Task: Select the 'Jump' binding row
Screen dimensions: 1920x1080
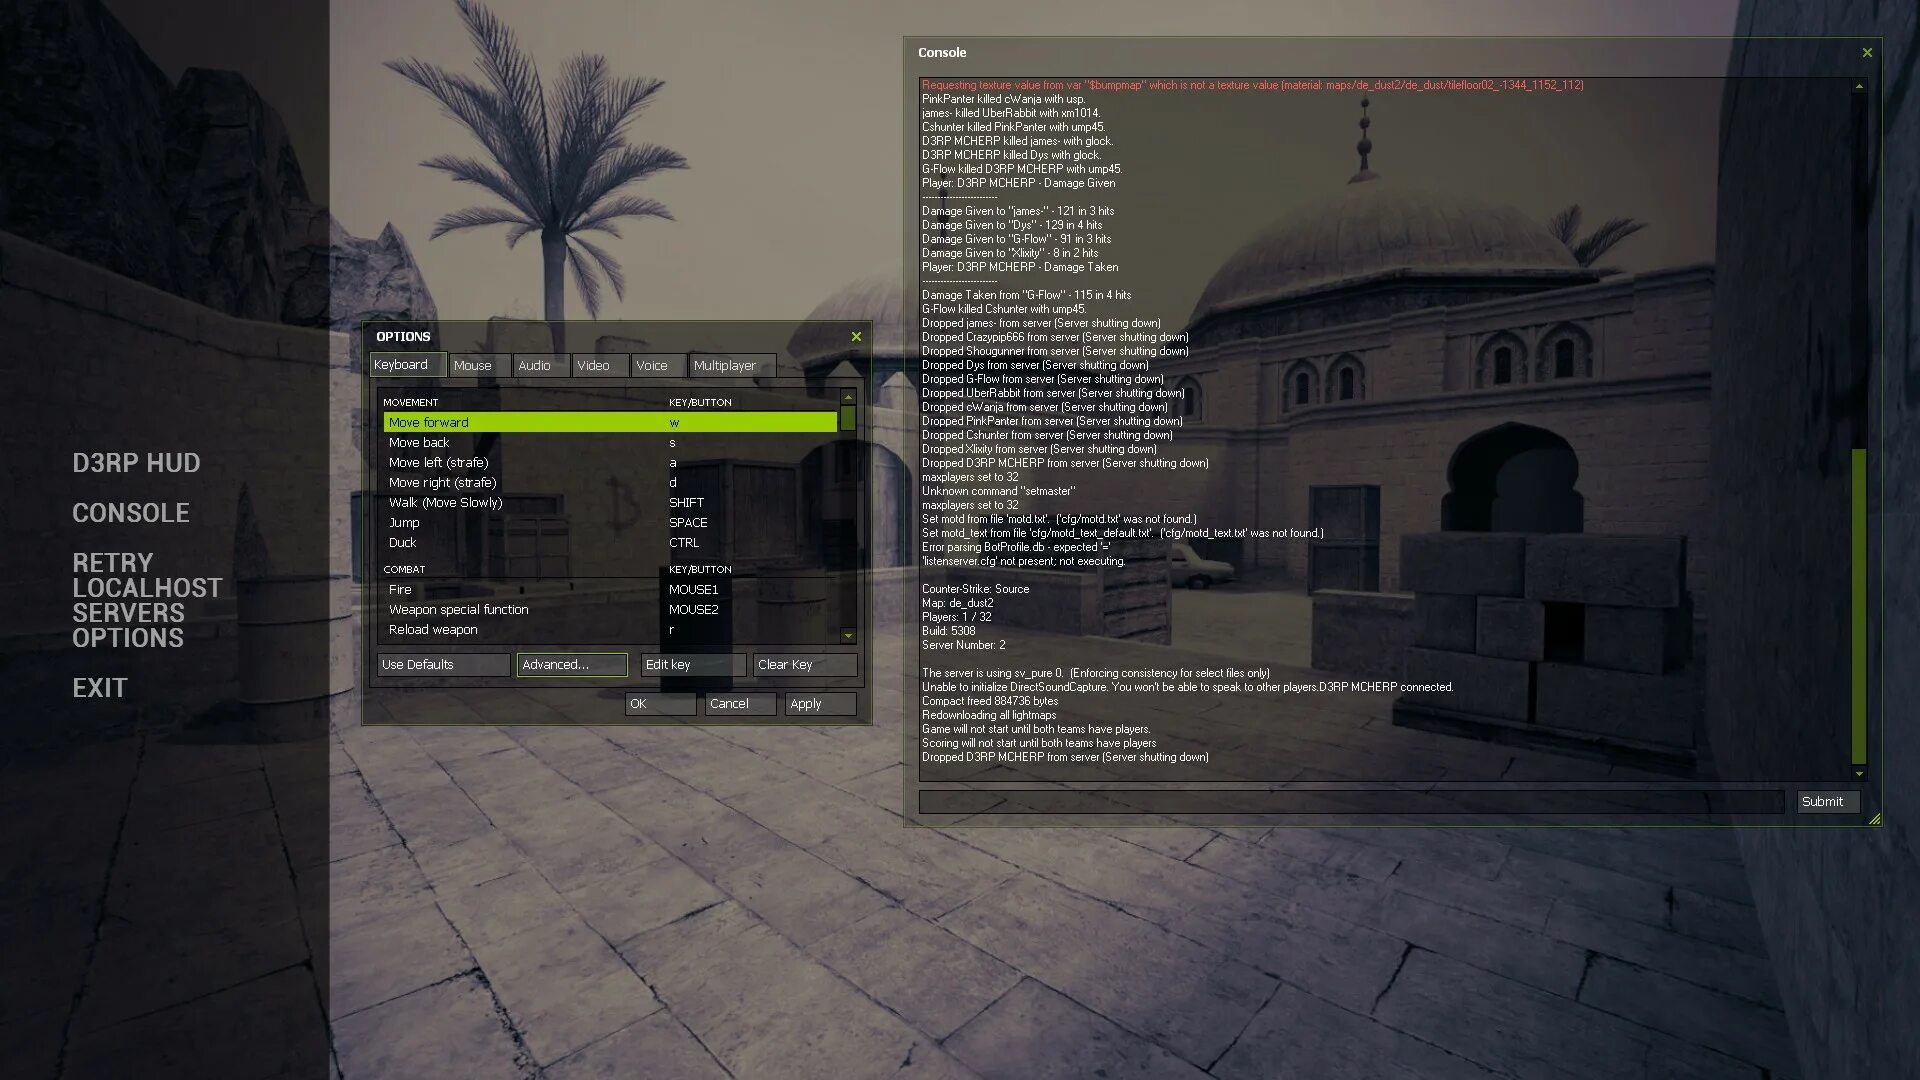Action: [610, 523]
